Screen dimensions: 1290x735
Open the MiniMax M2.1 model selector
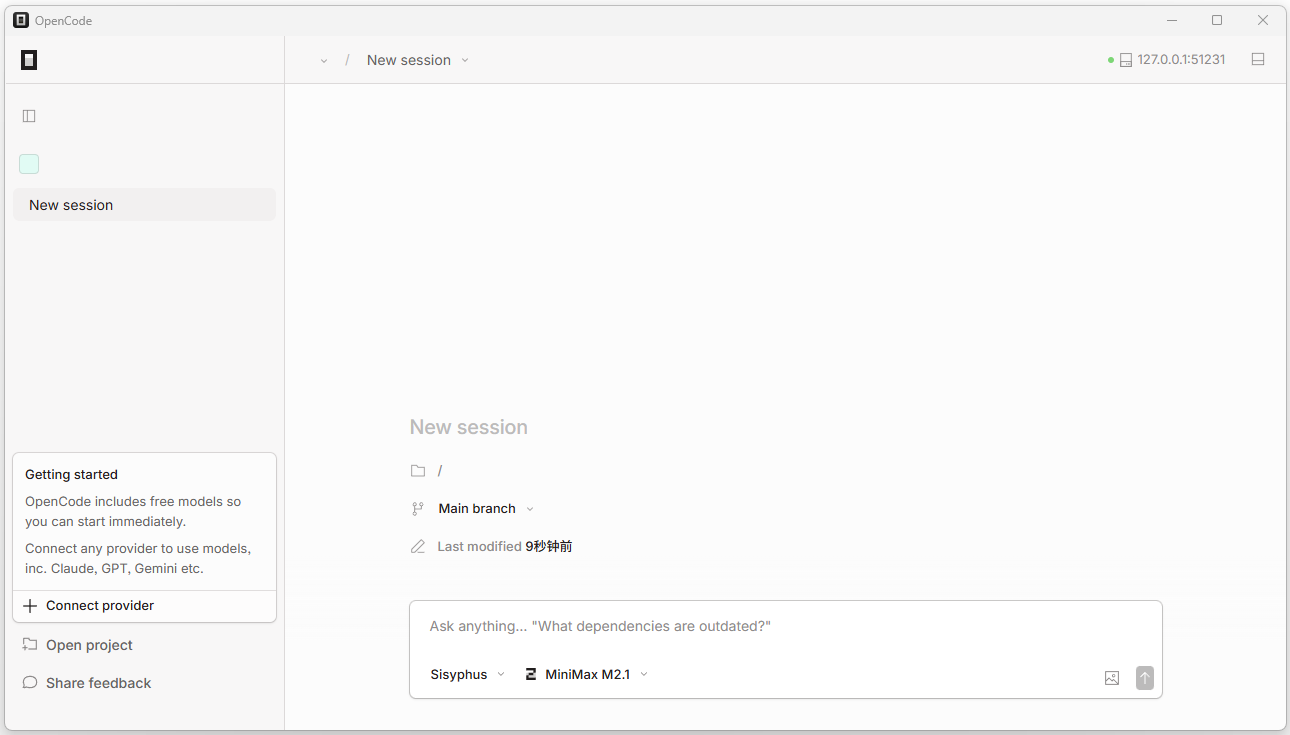click(587, 675)
